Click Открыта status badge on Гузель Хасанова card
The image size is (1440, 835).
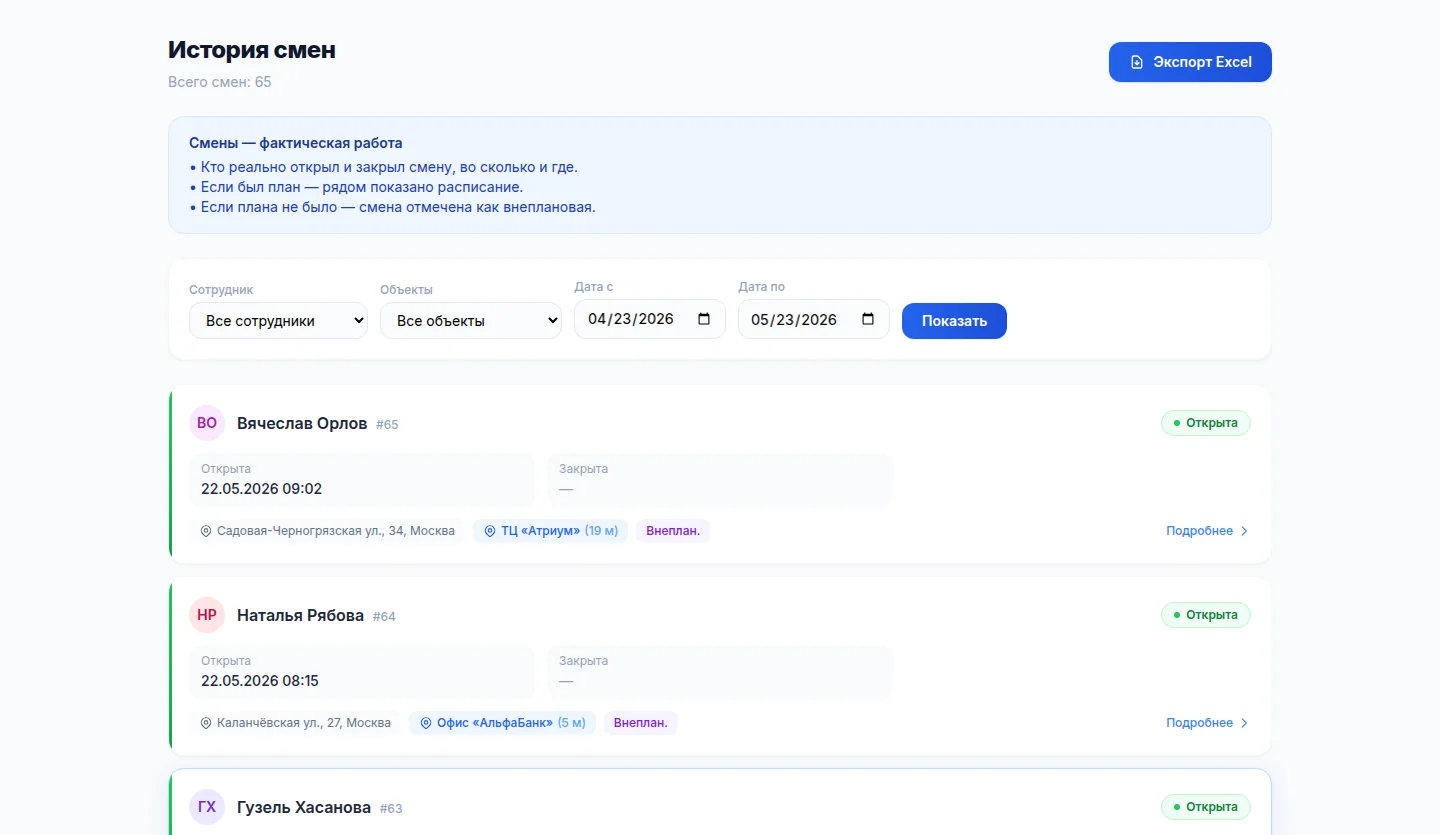pos(1205,807)
